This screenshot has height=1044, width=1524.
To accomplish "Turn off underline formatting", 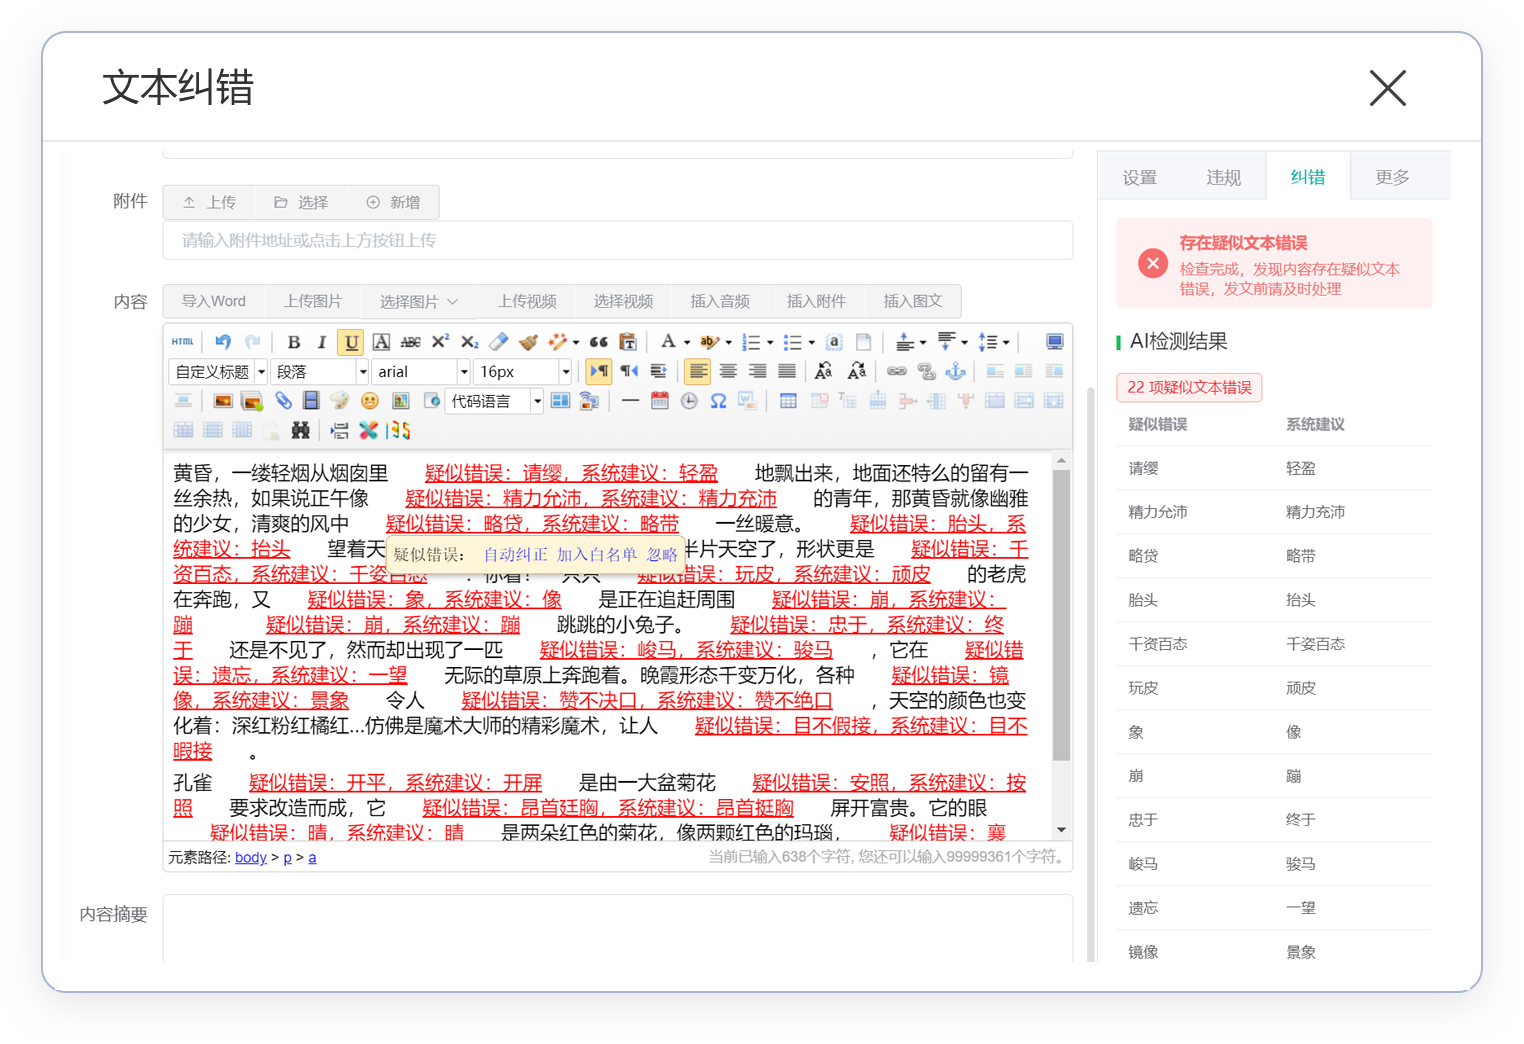I will point(351,342).
